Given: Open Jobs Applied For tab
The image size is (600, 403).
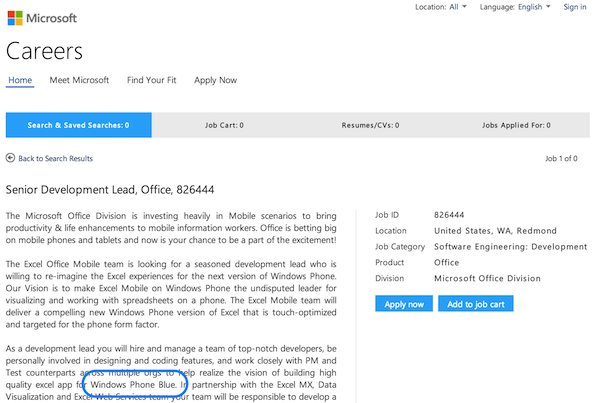Looking at the screenshot, I should (x=516, y=125).
